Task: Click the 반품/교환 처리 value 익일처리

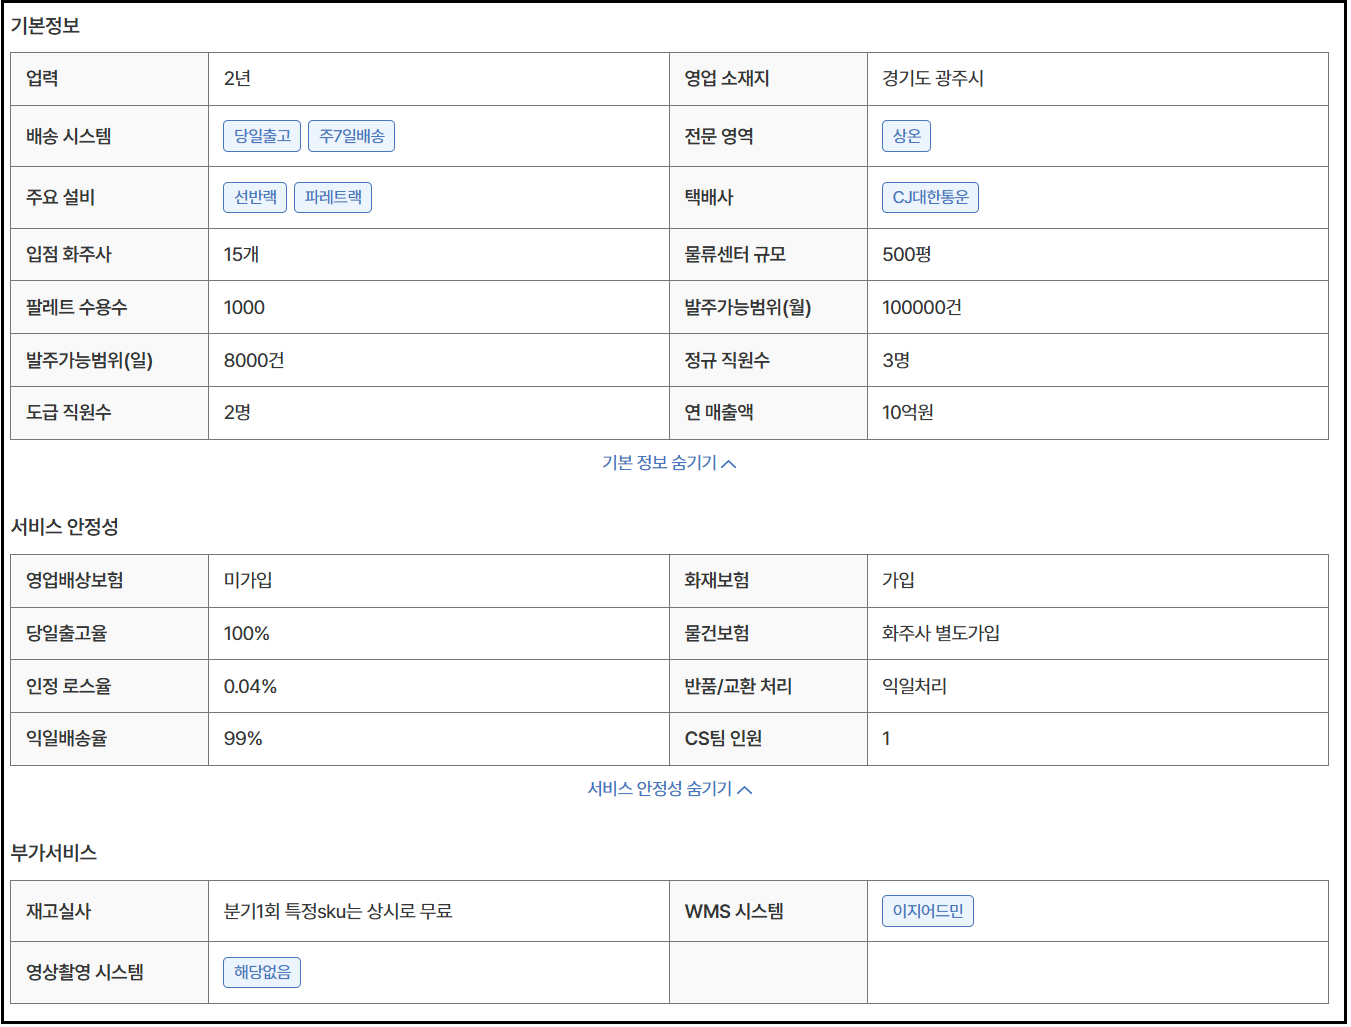Action: click(x=914, y=687)
